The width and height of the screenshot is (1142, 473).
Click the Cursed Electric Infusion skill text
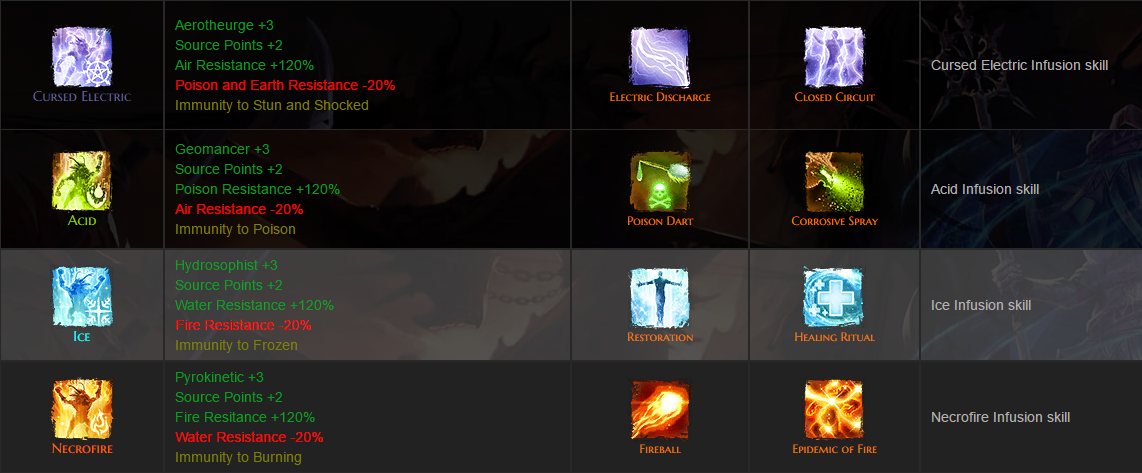(x=1019, y=66)
